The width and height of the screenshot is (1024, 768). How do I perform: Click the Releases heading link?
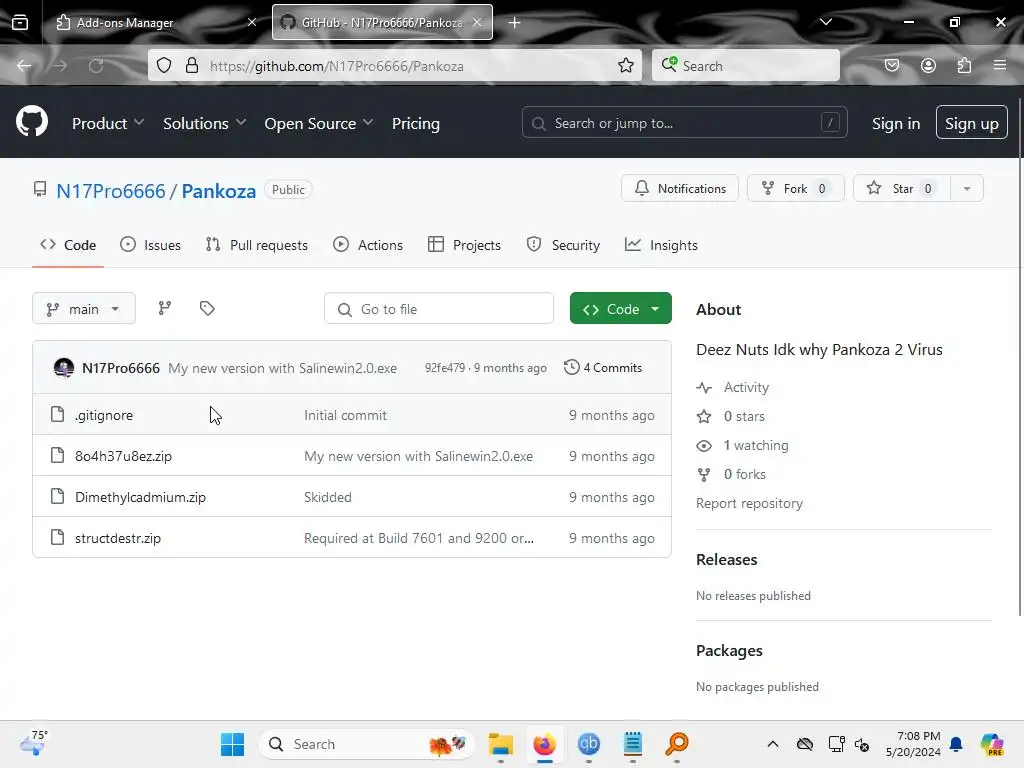tap(726, 560)
